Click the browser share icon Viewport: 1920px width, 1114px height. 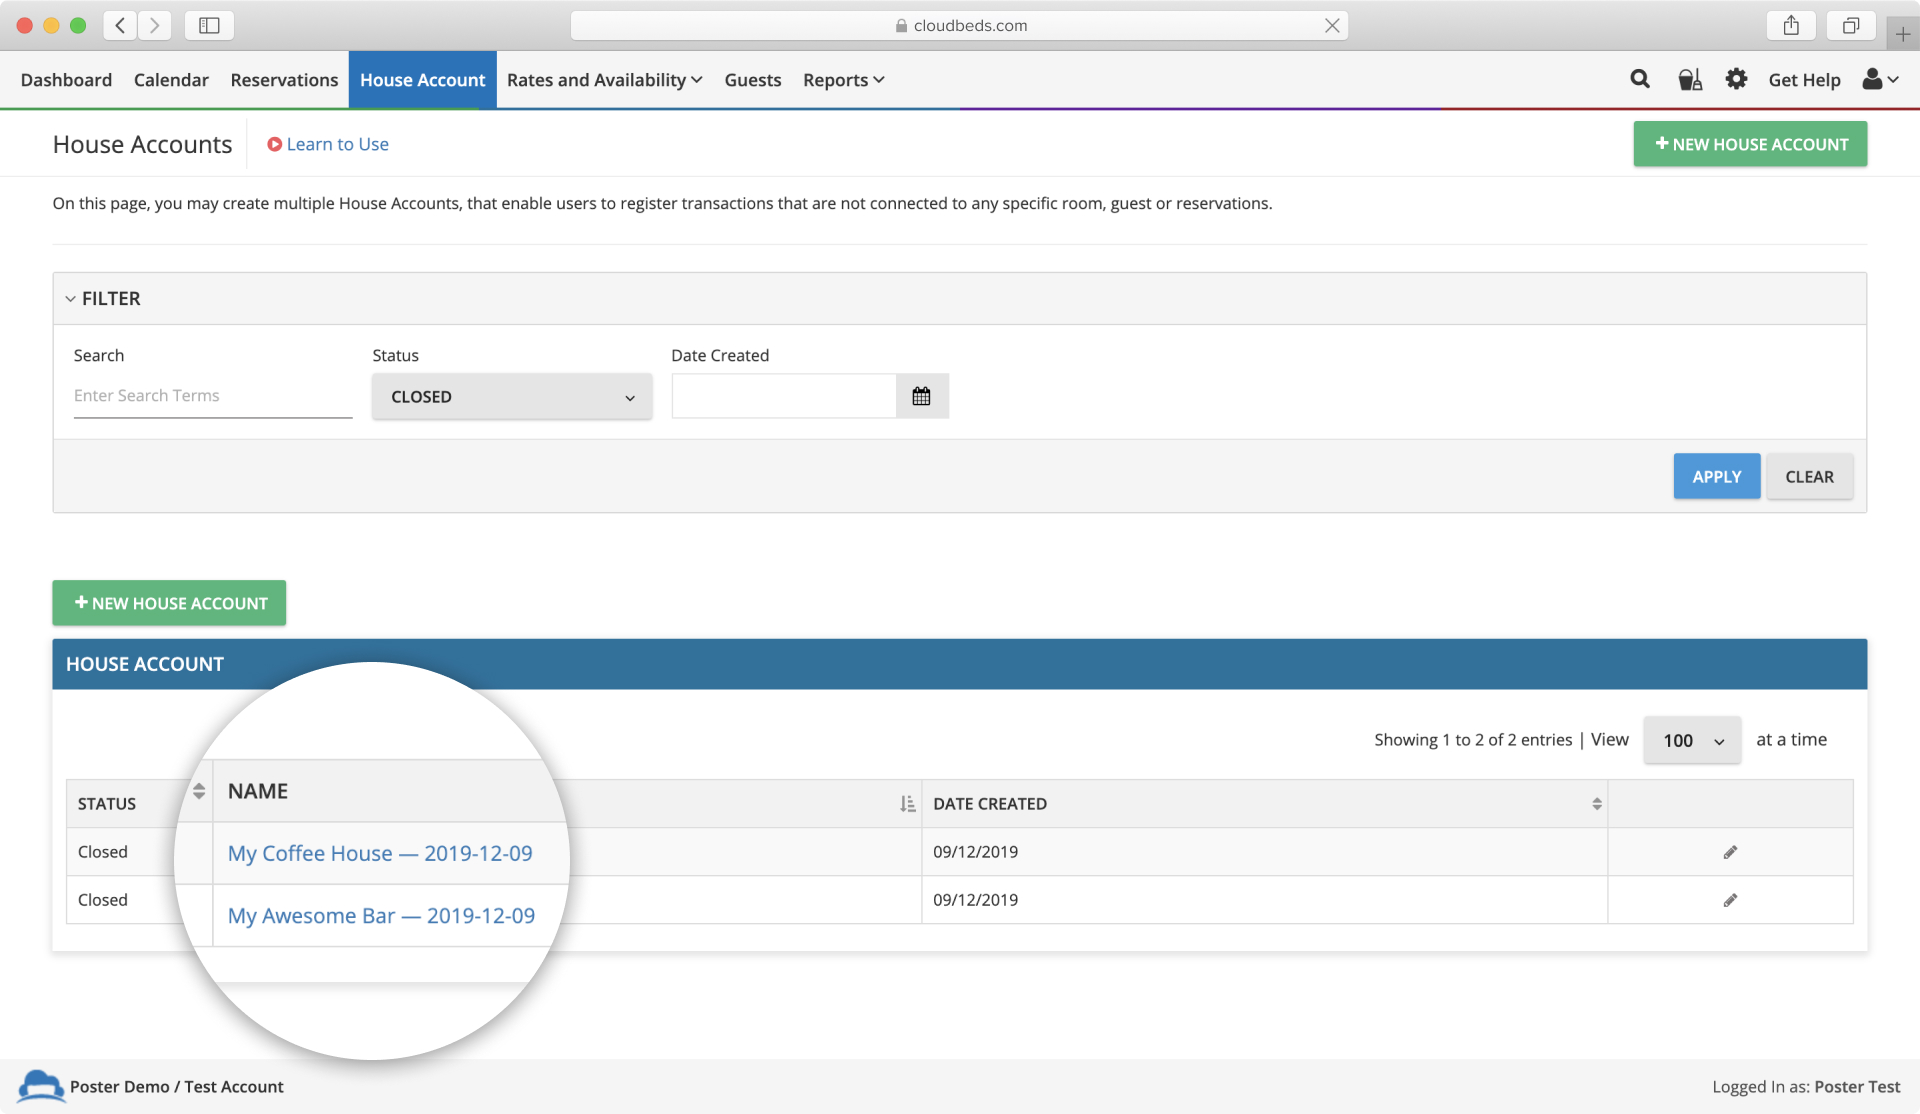pos(1791,25)
